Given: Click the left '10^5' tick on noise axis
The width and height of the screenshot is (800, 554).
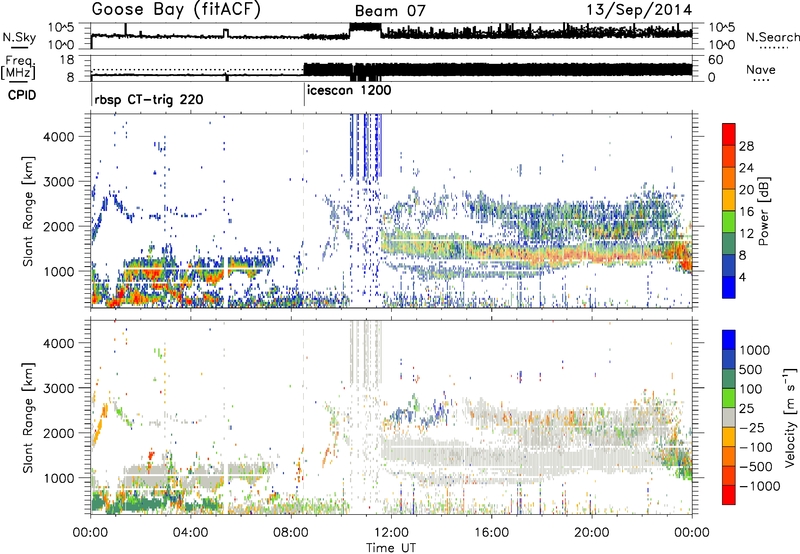Looking at the screenshot, I should [61, 28].
